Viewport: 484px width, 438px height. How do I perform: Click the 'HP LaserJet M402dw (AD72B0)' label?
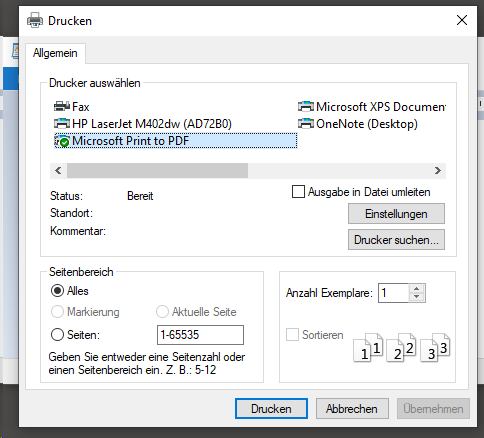coord(152,124)
